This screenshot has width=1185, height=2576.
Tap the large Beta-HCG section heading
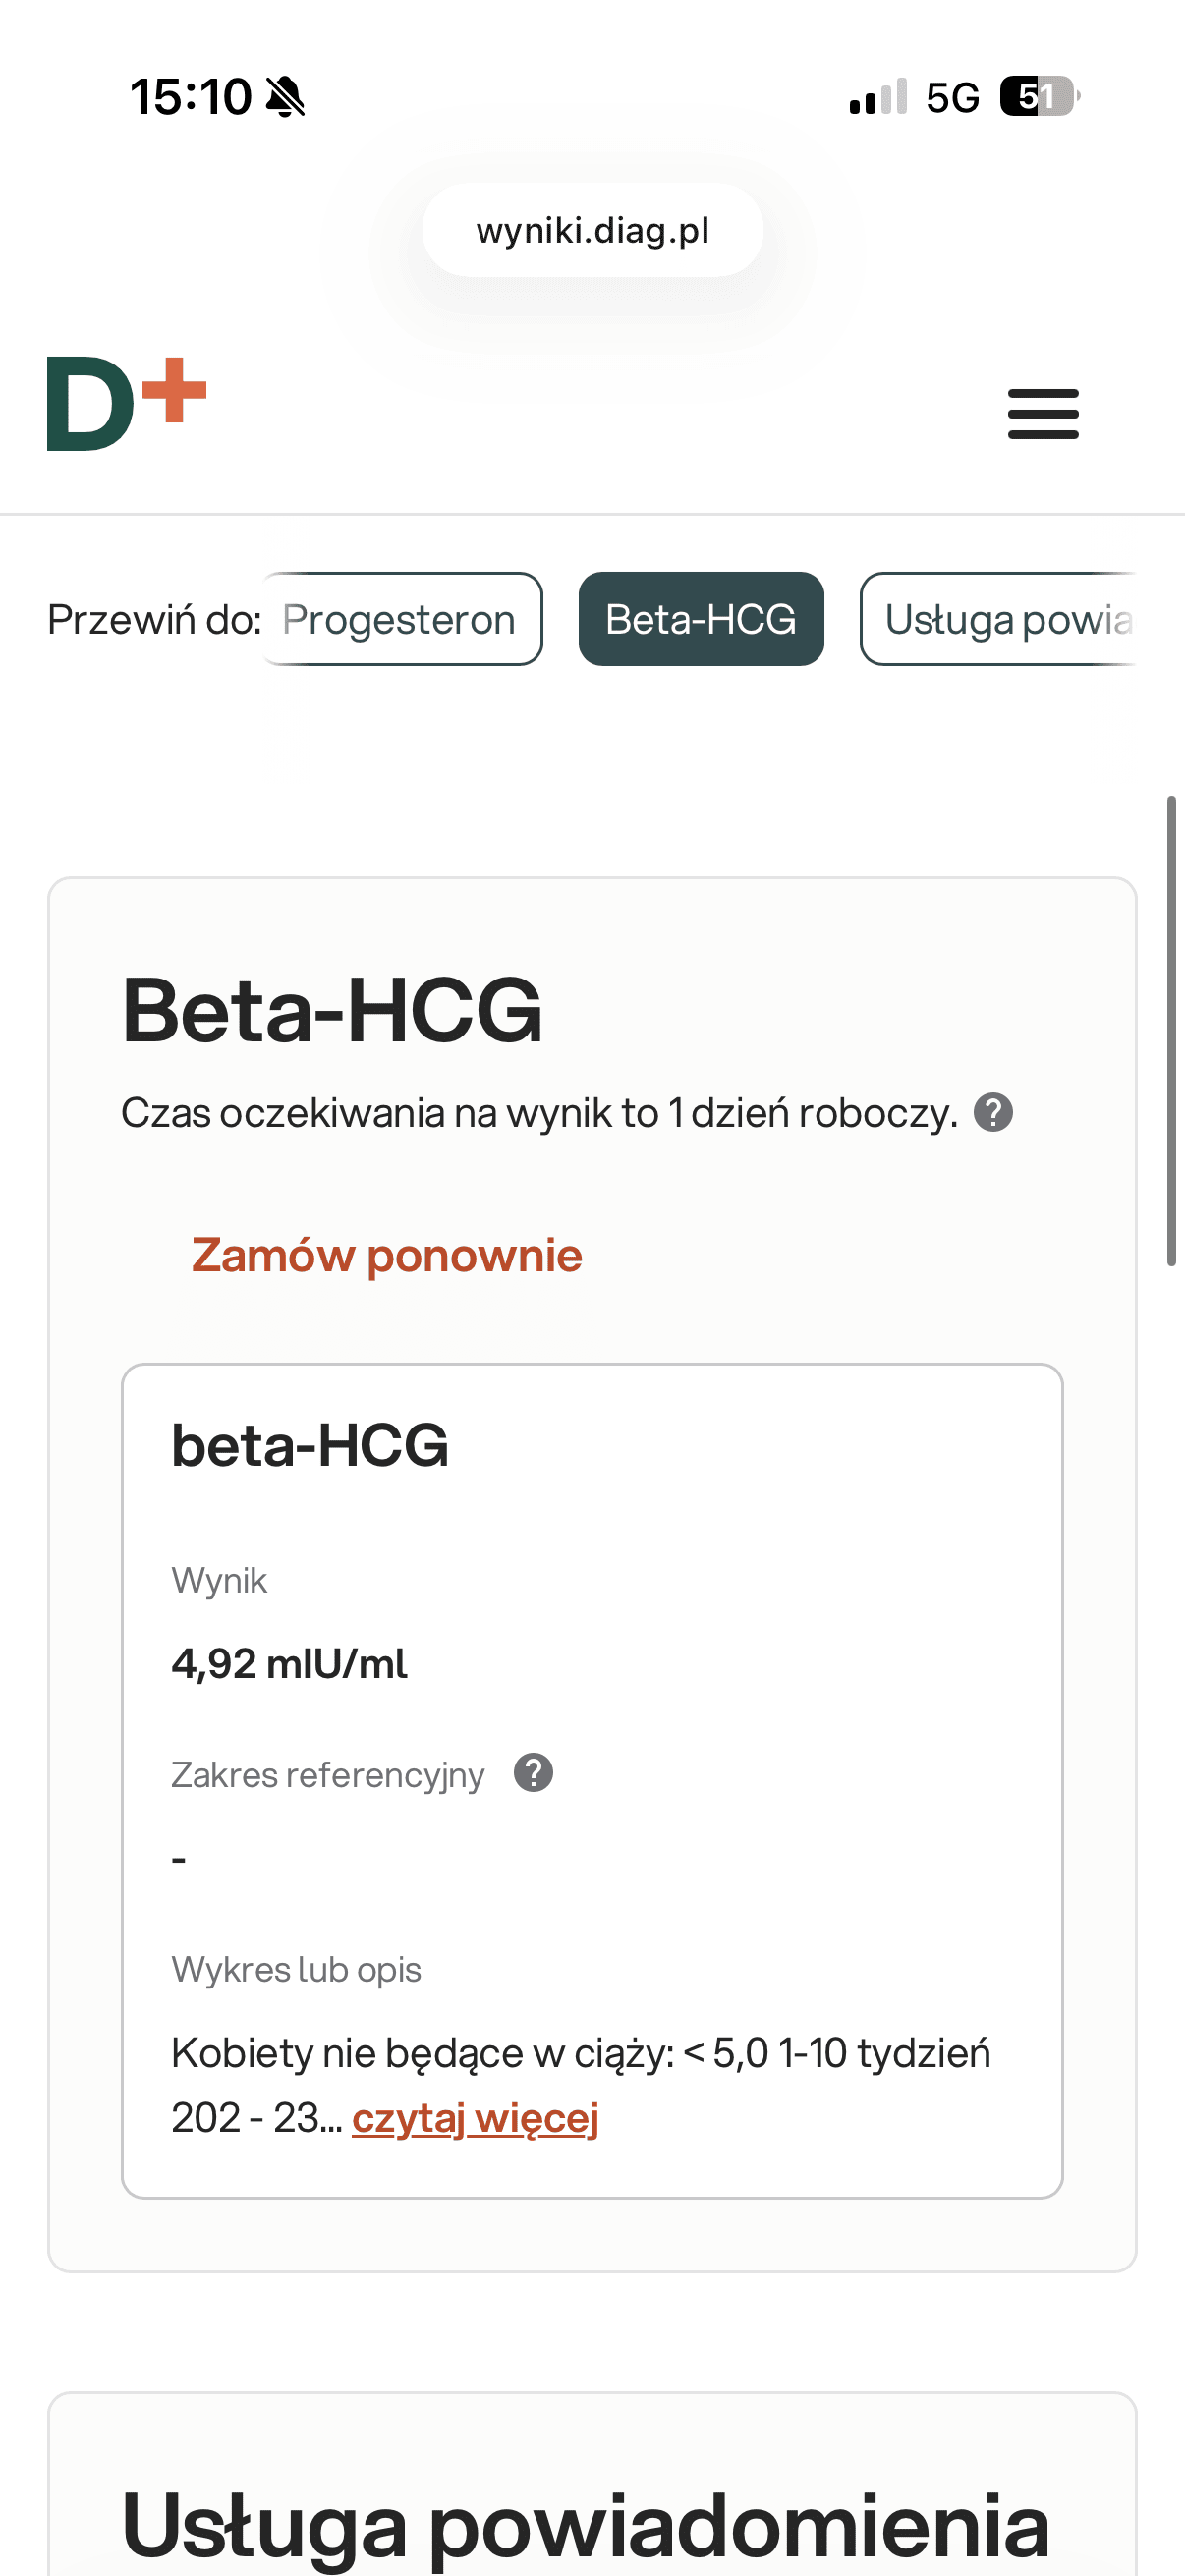pos(332,1011)
